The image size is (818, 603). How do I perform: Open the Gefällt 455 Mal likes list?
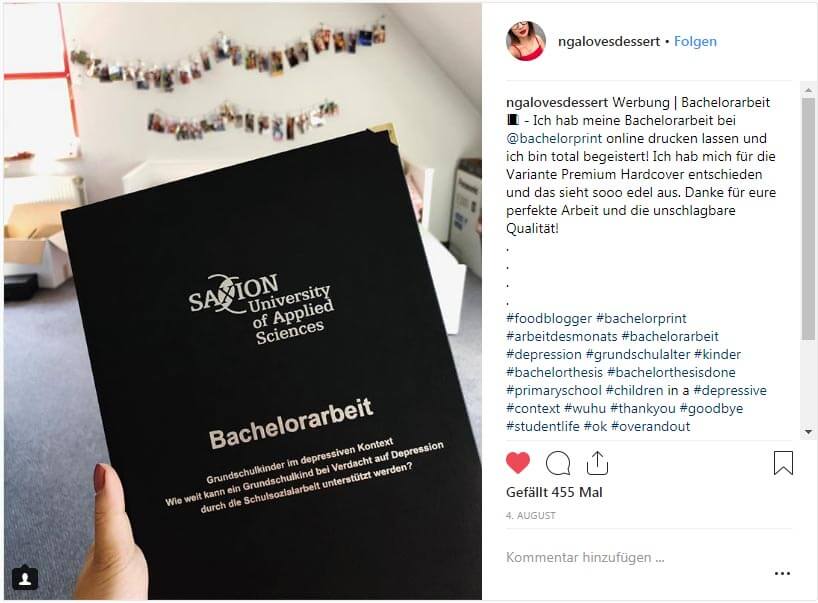[x=554, y=492]
